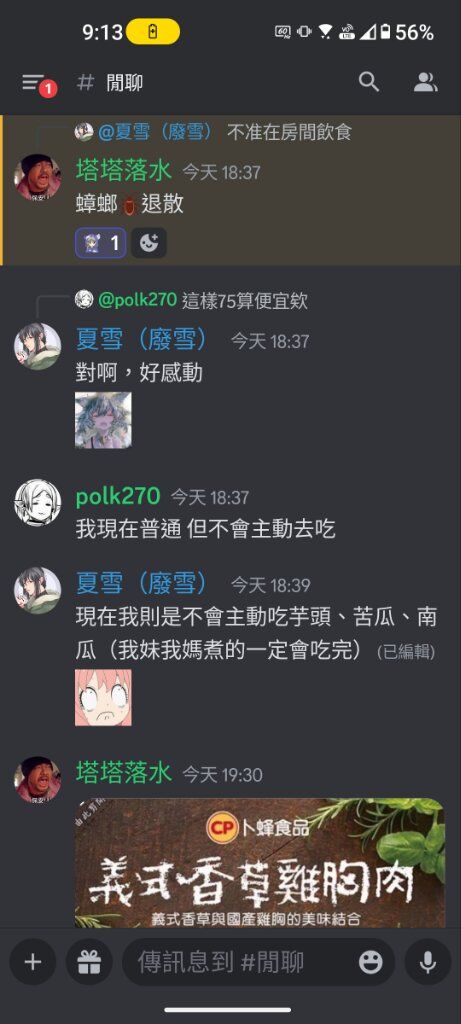
Task: Open the sticker under 對啊,好感動
Action: point(103,420)
